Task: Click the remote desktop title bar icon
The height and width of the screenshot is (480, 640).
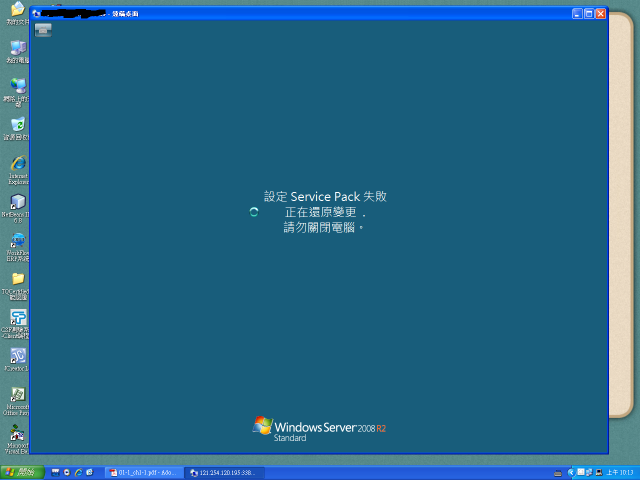Action: (x=37, y=13)
